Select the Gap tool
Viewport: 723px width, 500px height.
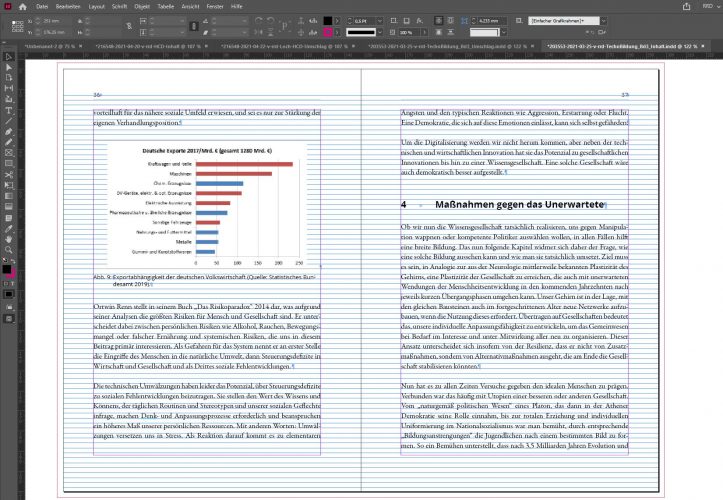(8, 89)
